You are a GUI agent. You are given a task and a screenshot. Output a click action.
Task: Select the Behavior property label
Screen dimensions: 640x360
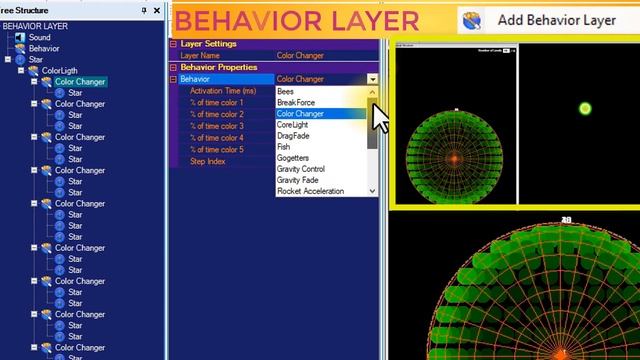point(195,79)
